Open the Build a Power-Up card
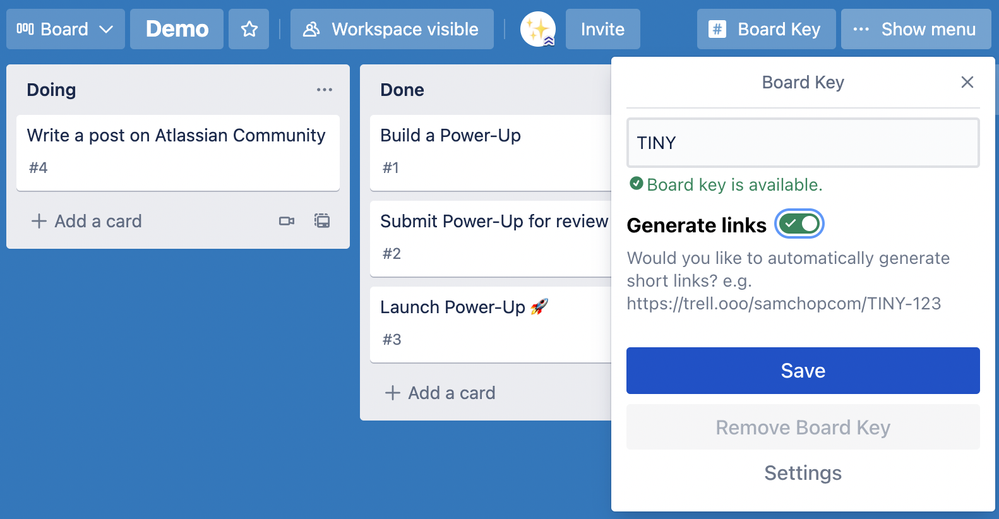The image size is (999, 519). [491, 152]
